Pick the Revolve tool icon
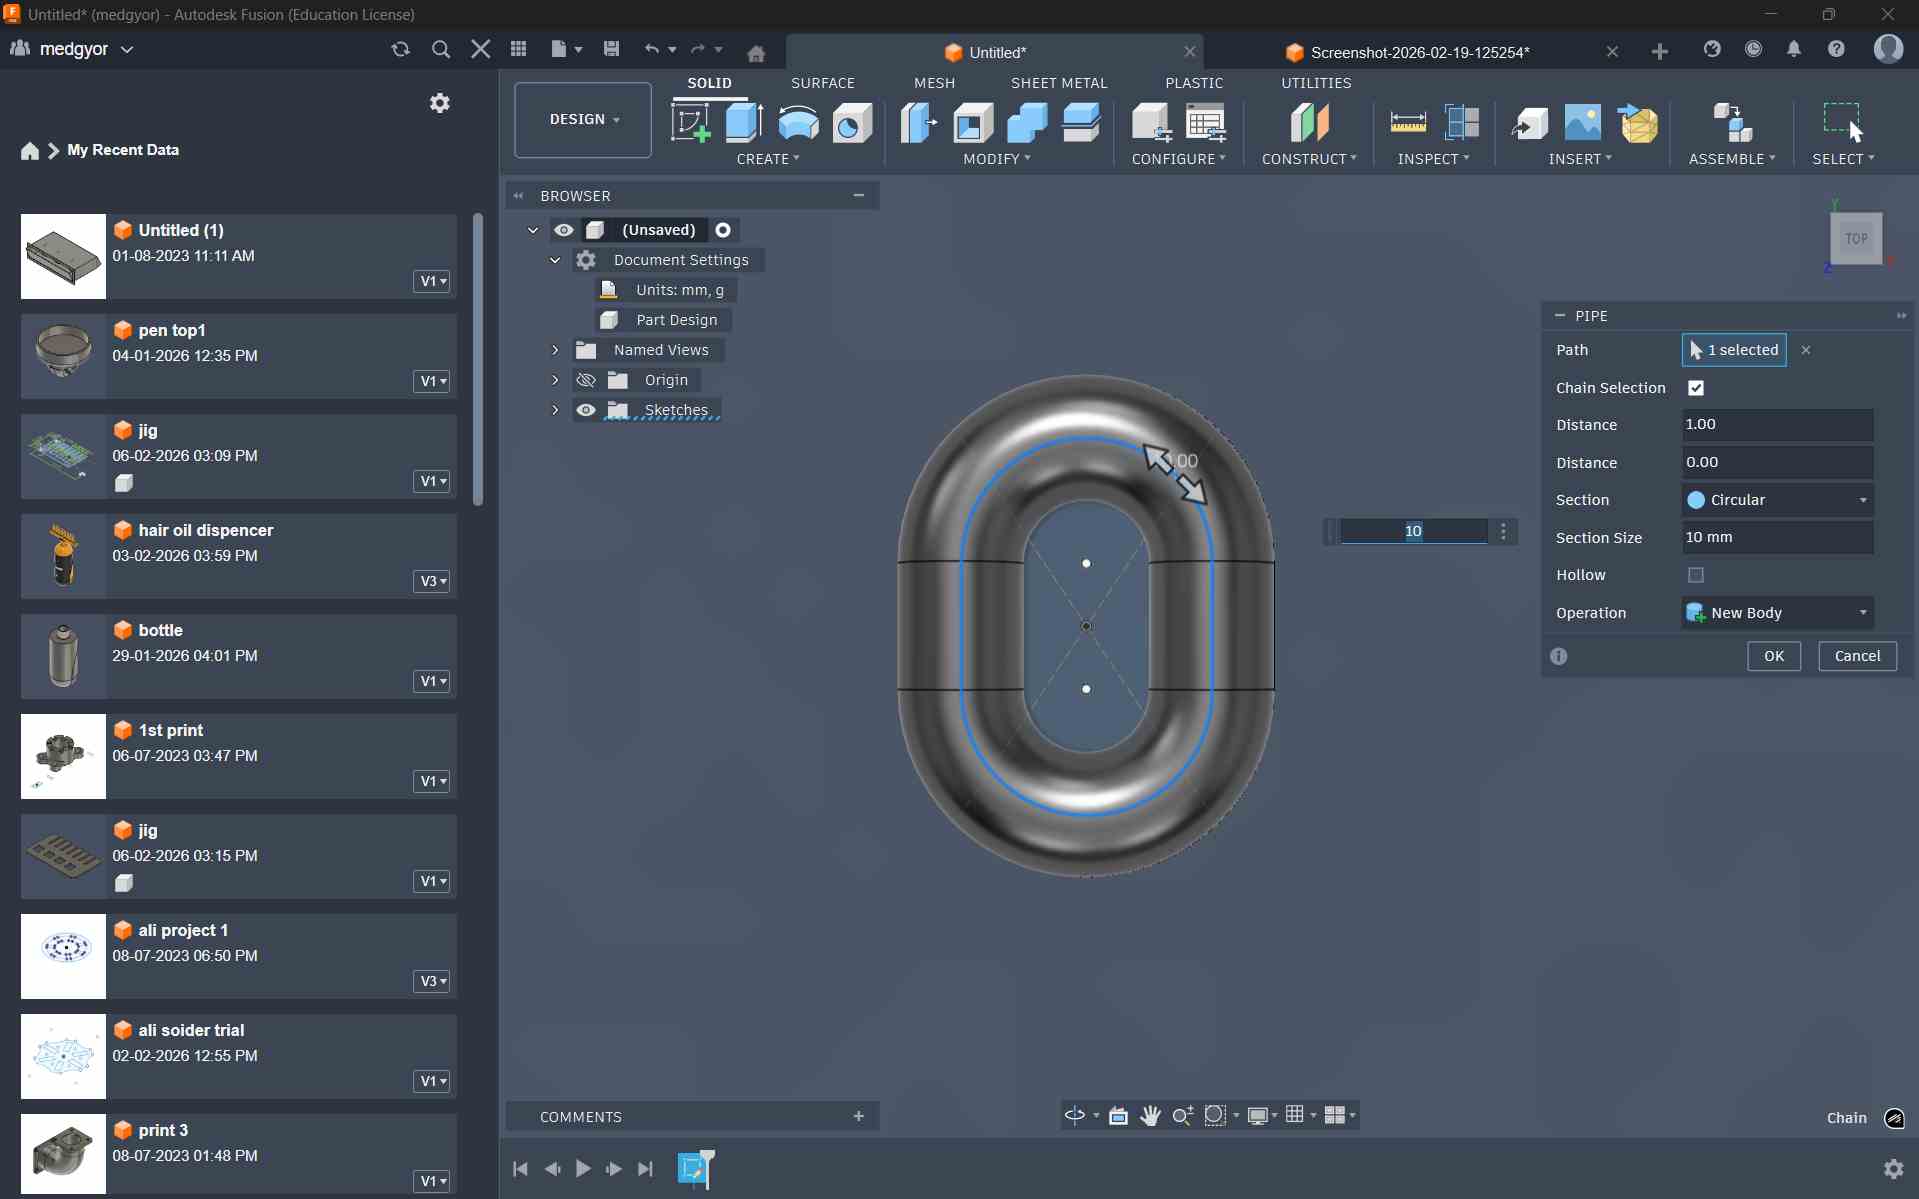1919x1199 pixels. click(798, 123)
